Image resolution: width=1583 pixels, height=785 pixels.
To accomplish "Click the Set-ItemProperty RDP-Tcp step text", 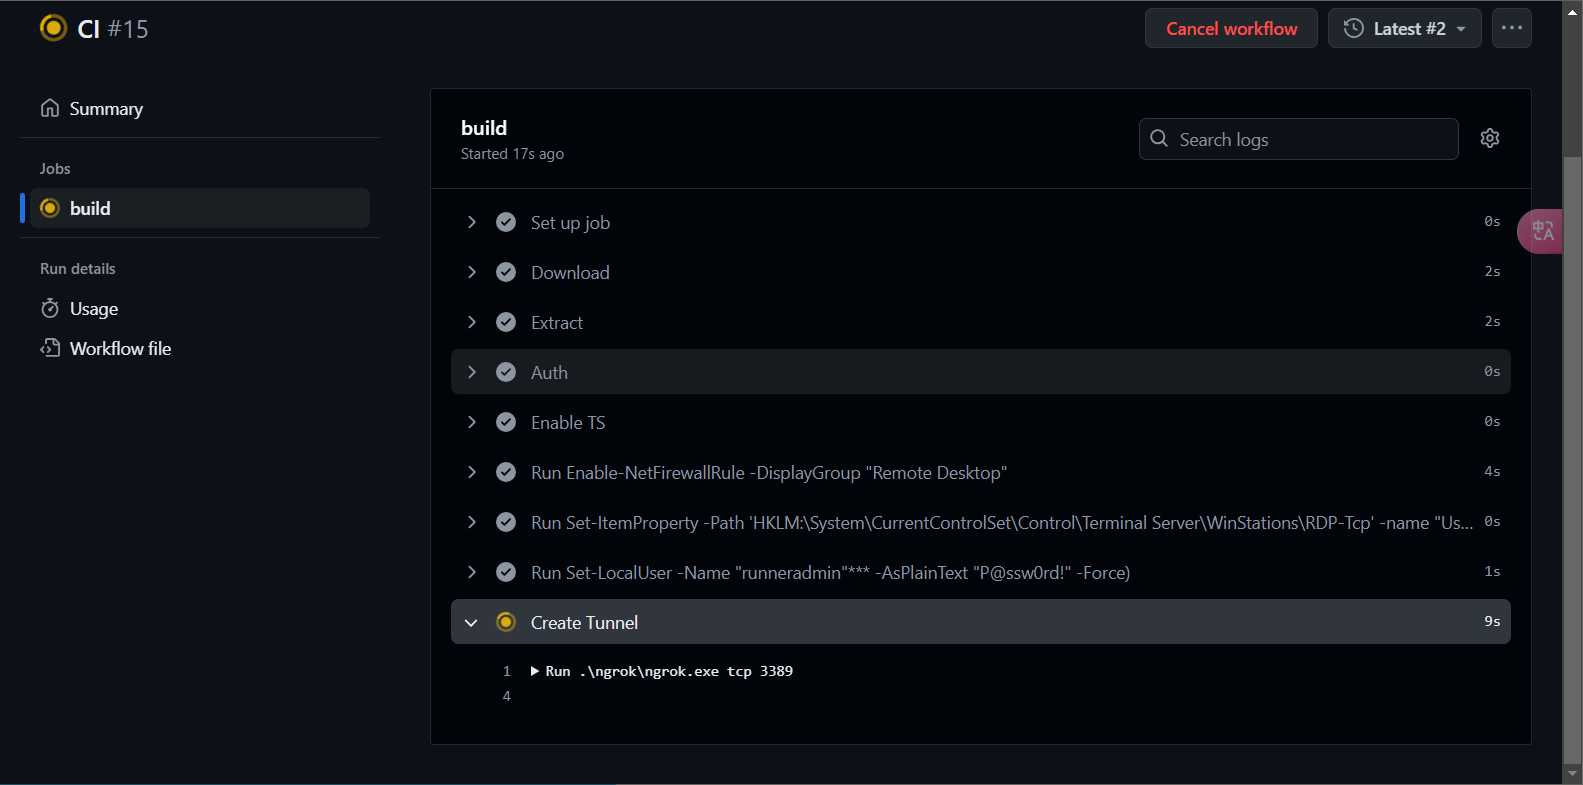I will pos(1002,522).
